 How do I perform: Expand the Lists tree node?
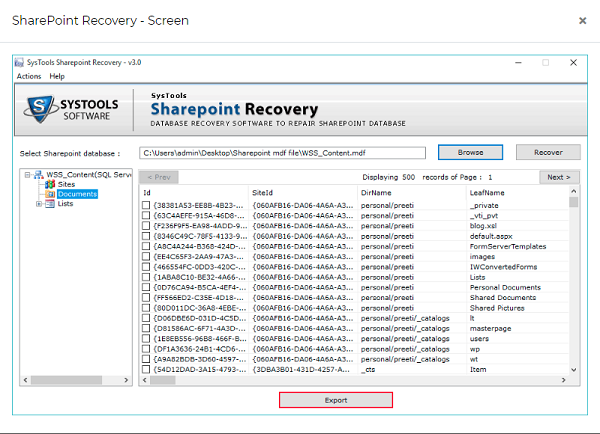click(x=39, y=204)
